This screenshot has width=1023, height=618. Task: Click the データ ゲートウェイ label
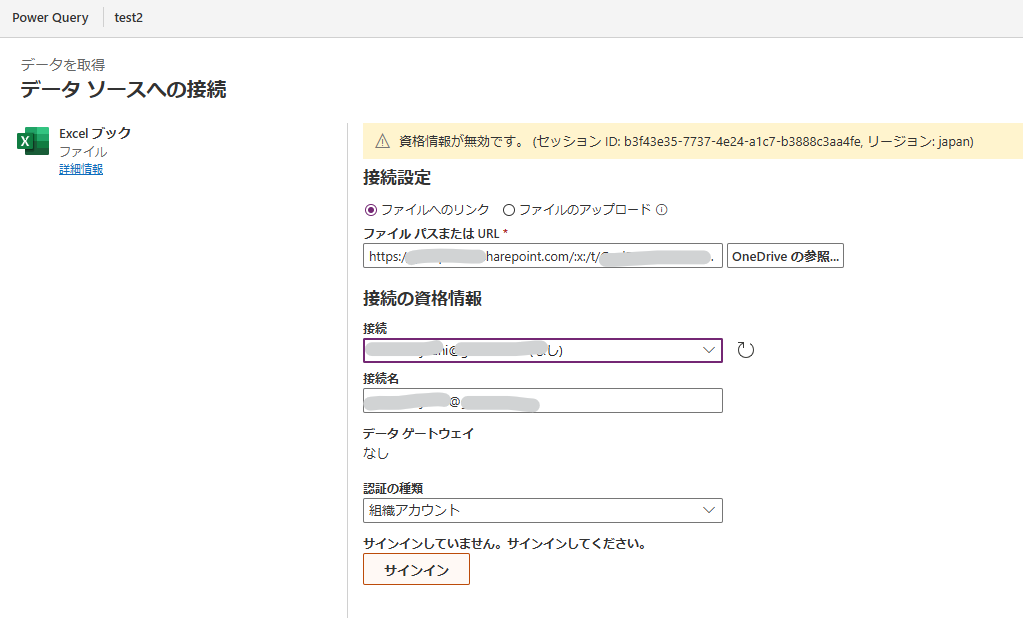pyautogui.click(x=418, y=433)
